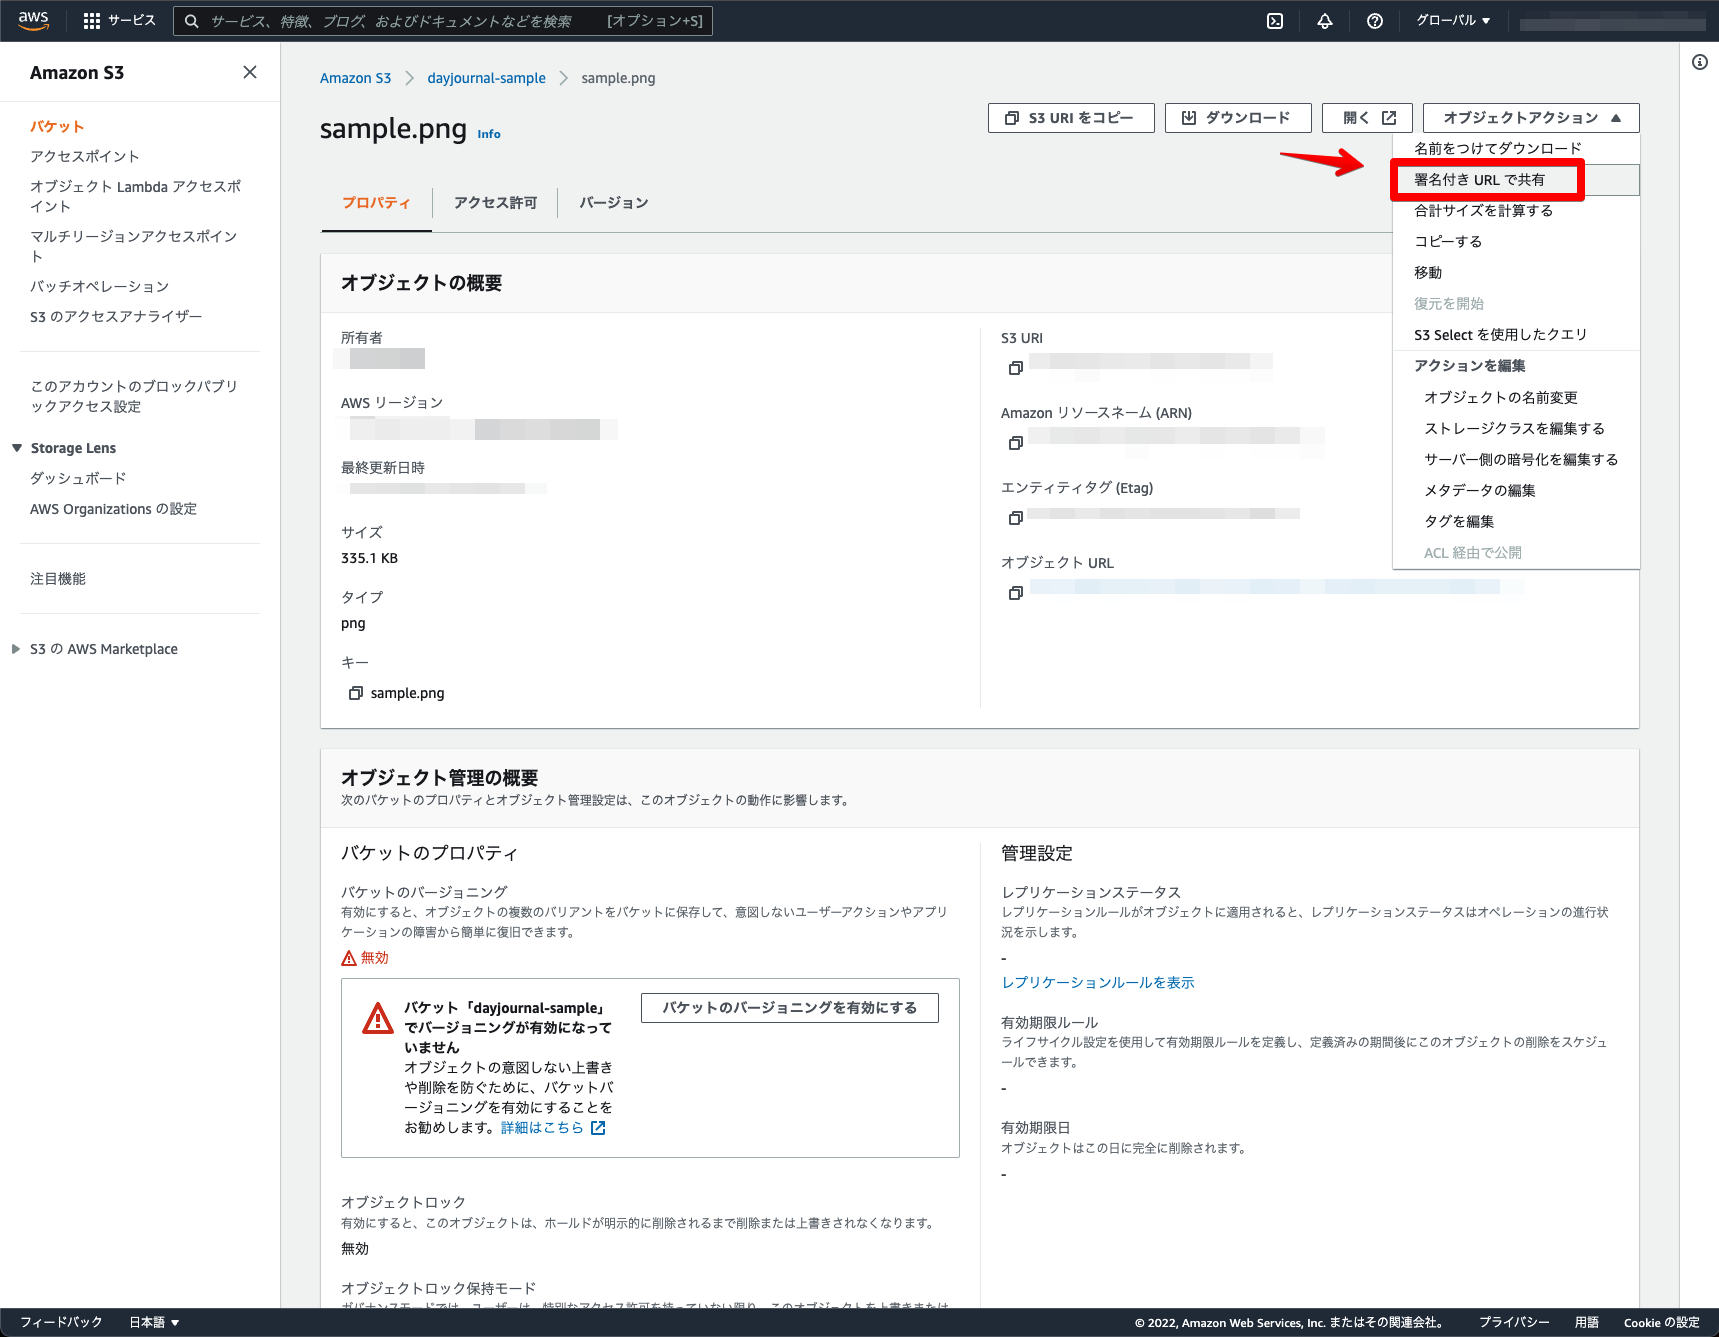1719x1337 pixels.
Task: Open the 日本語 language selector
Action: [154, 1322]
